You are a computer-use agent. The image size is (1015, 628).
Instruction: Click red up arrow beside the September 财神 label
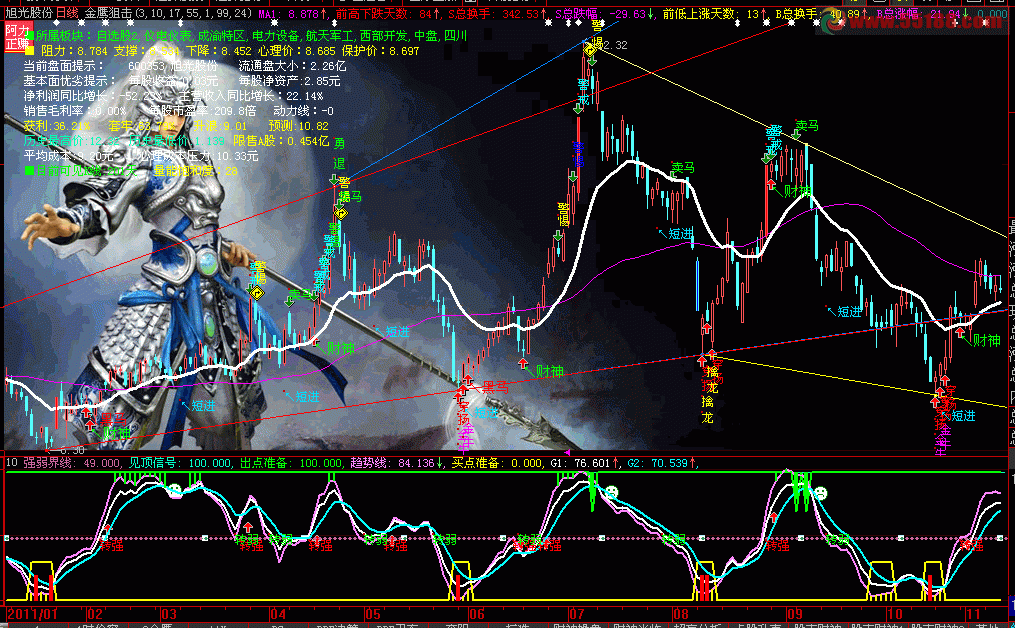click(771, 185)
